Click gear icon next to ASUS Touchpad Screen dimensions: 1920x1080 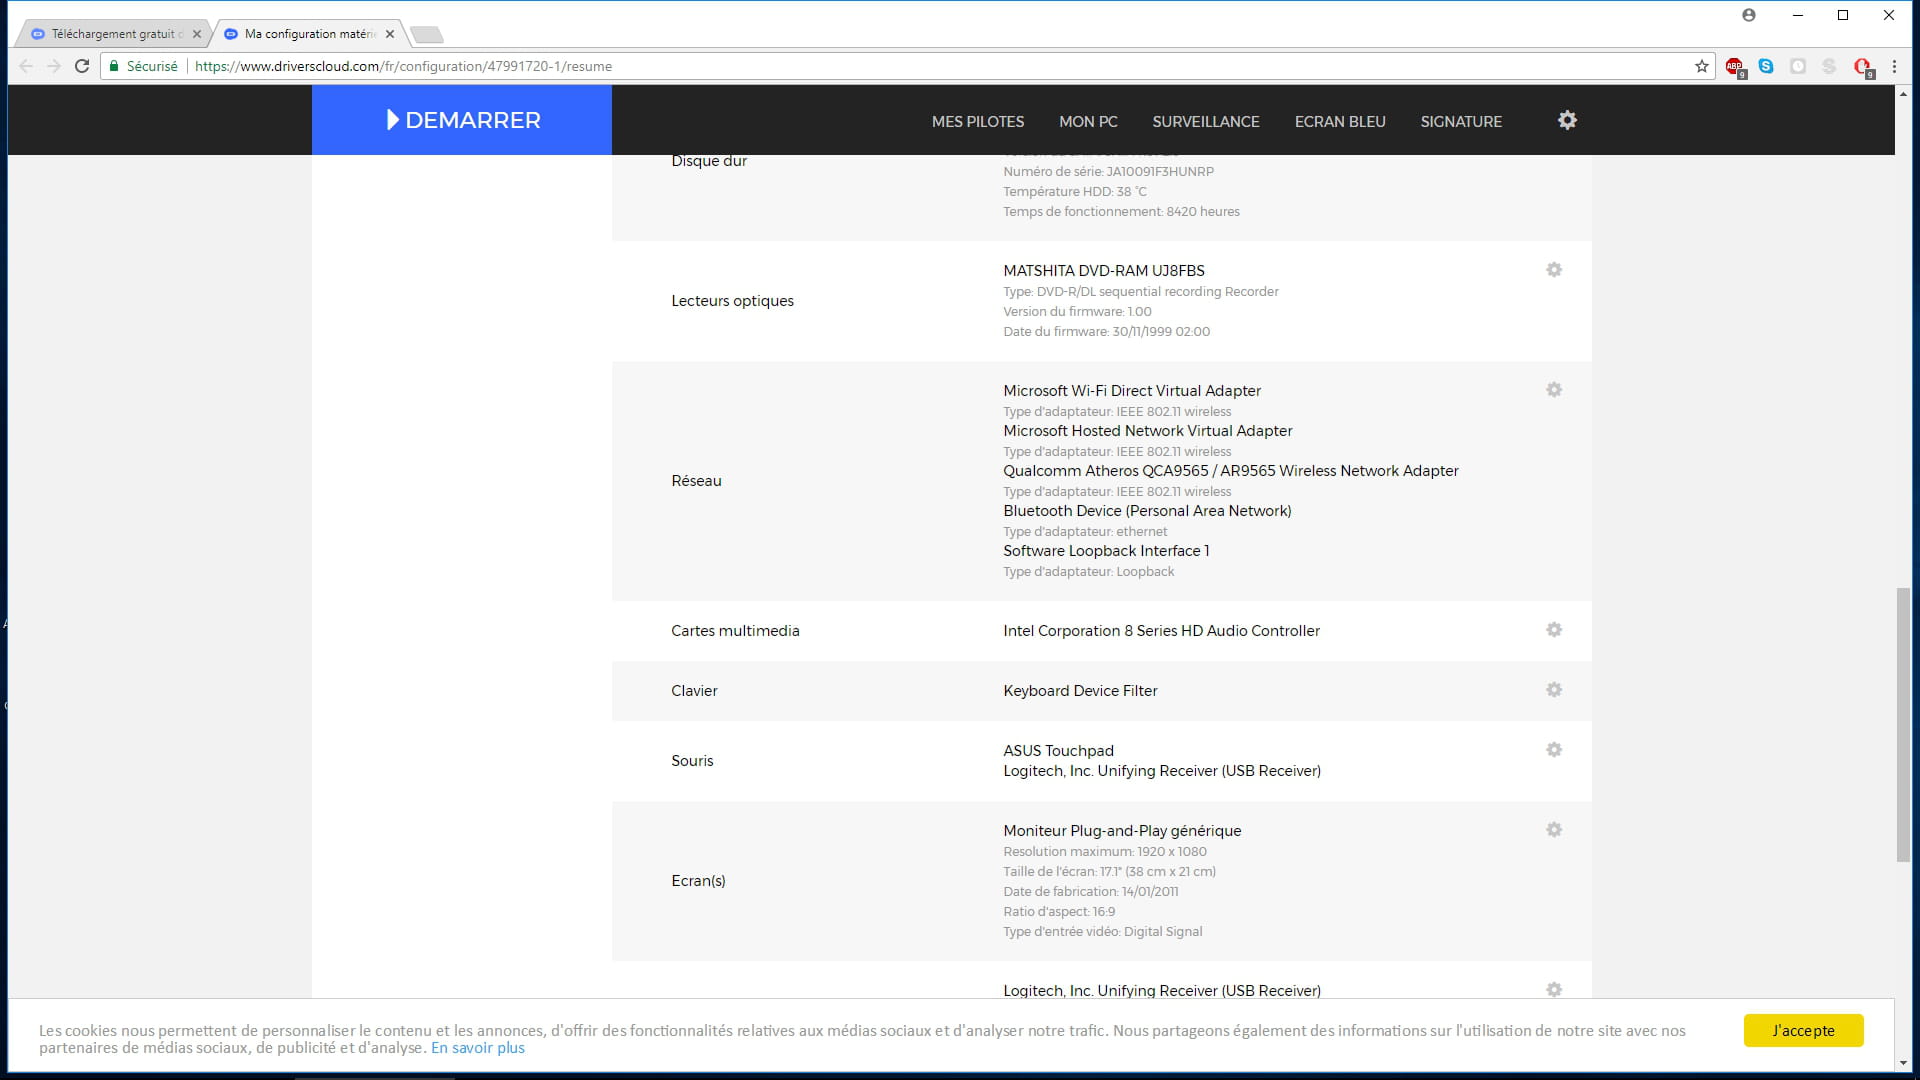coord(1553,750)
